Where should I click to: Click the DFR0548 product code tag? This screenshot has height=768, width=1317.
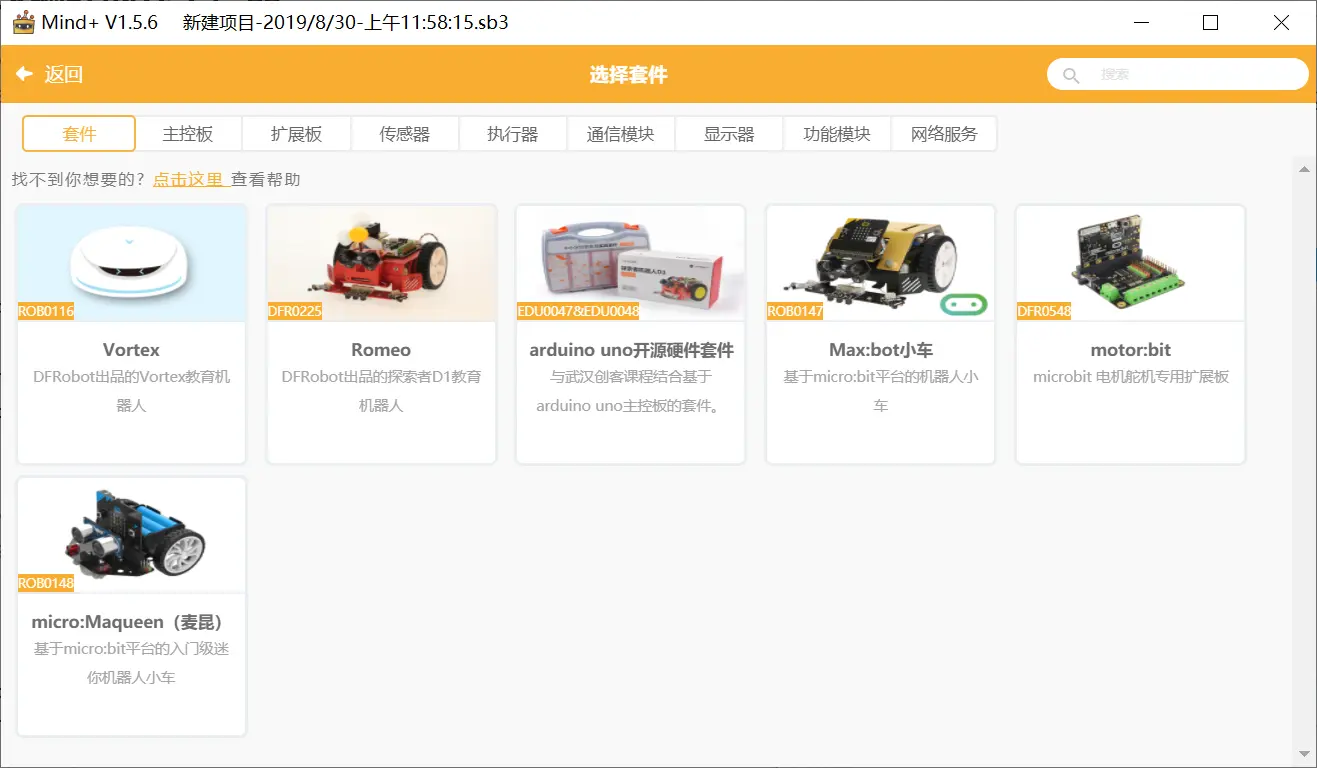[1044, 311]
